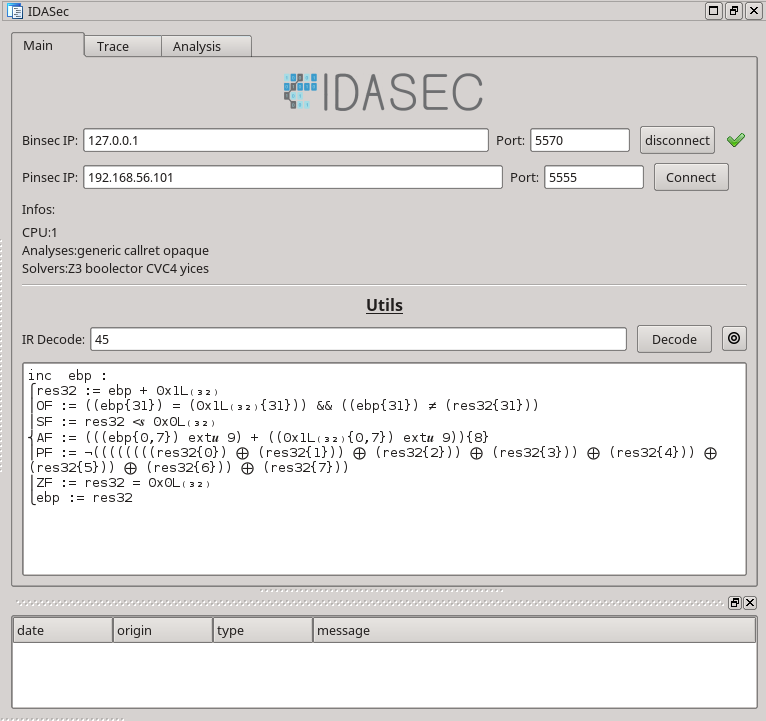Click the IDASEC logo image
The image size is (766, 721).
[384, 92]
